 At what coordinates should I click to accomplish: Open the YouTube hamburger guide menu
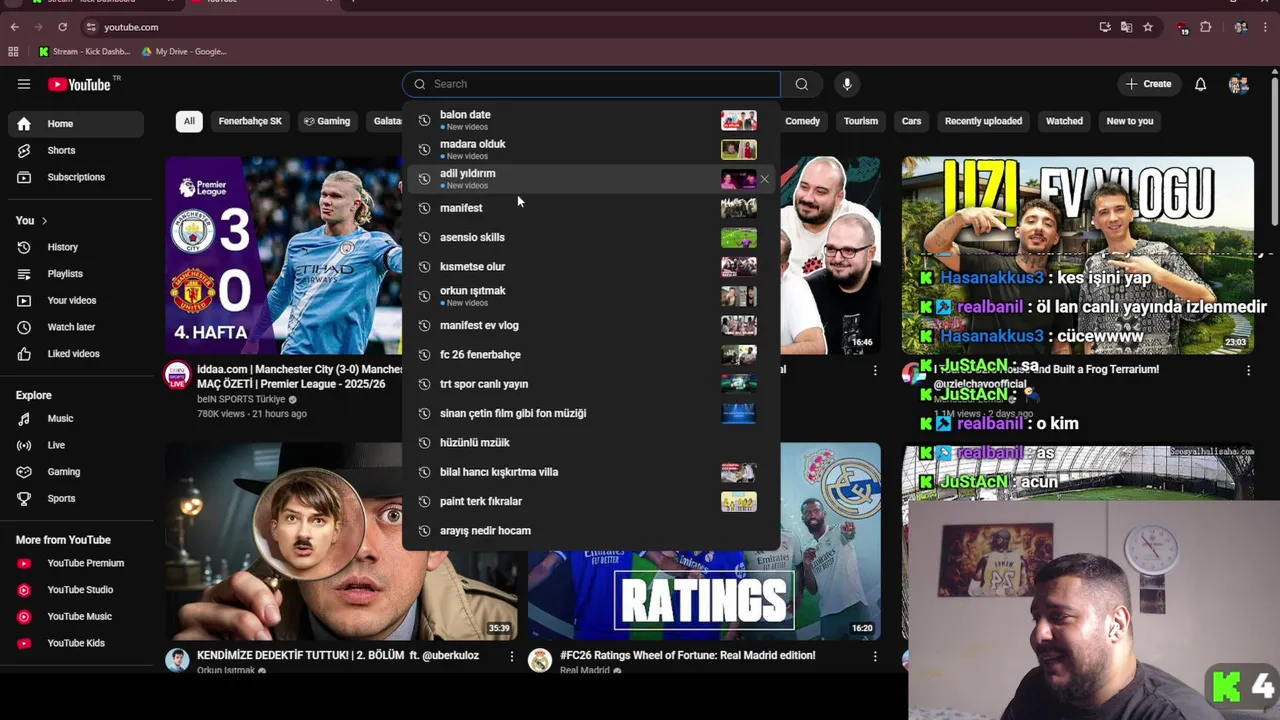pyautogui.click(x=24, y=84)
